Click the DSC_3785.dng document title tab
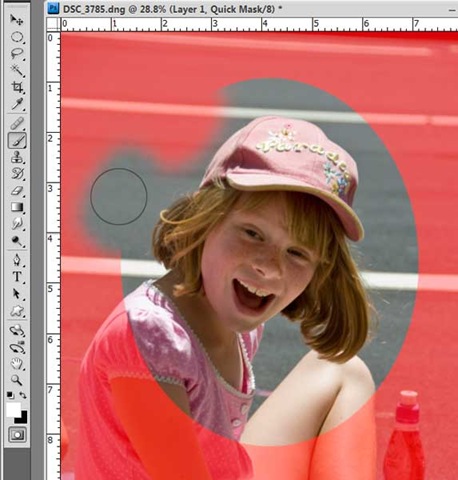Viewport: 458px width, 480px height. tap(172, 9)
